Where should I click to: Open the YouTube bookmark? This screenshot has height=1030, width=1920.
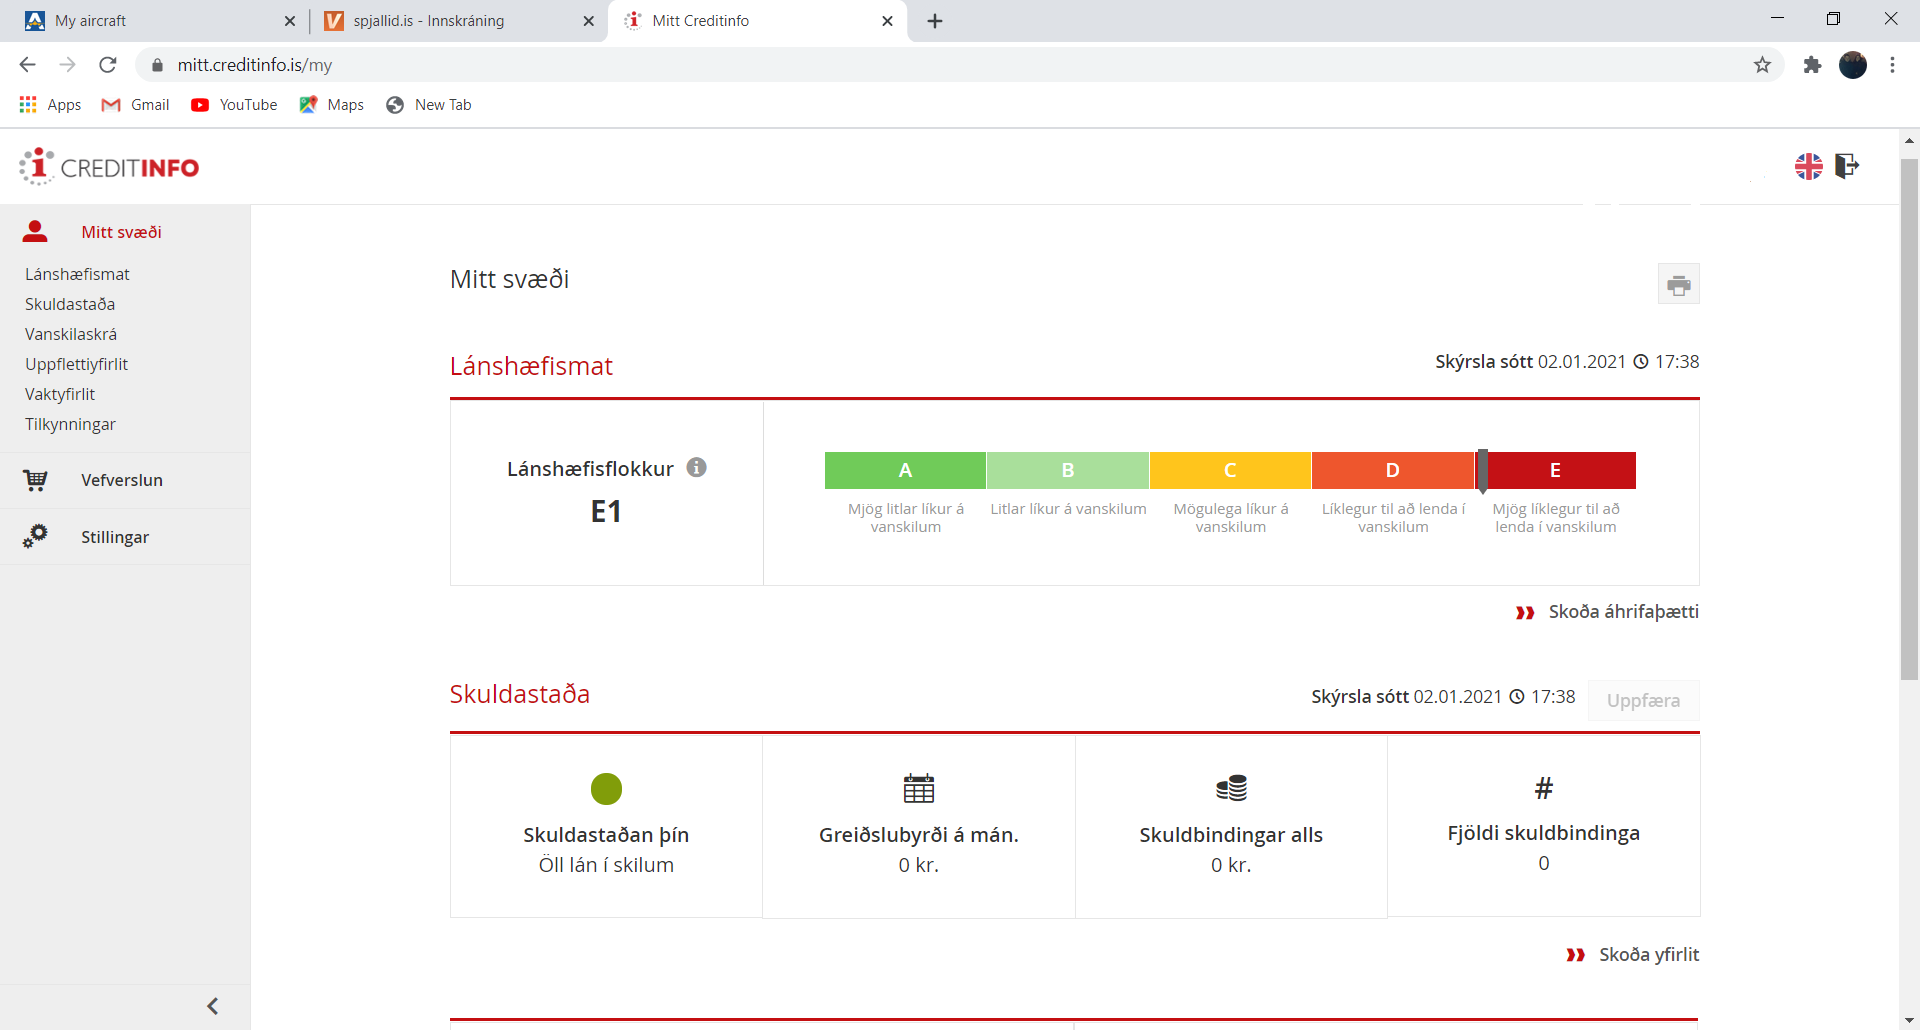pos(235,105)
